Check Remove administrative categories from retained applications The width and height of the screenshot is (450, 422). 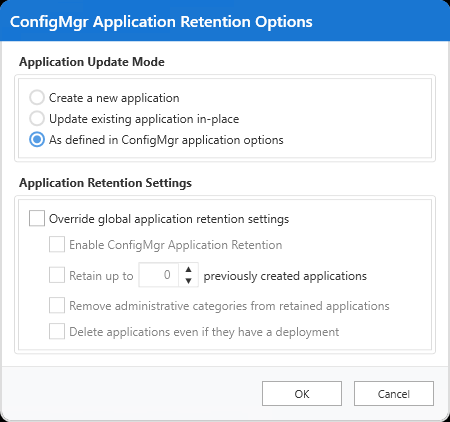pyautogui.click(x=57, y=305)
